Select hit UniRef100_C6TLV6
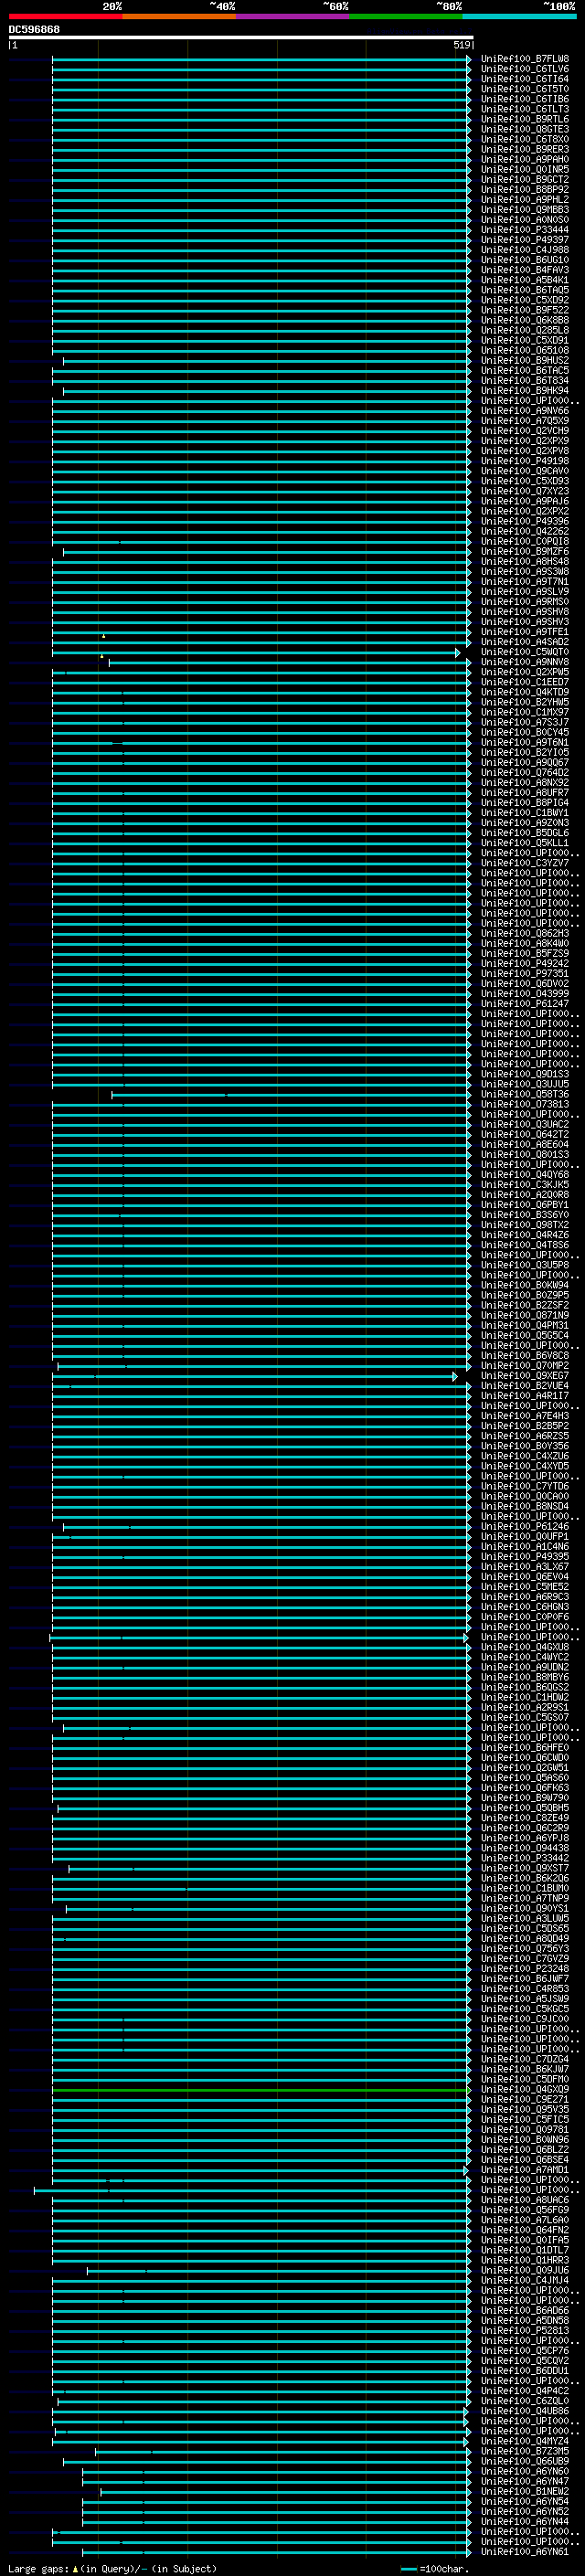 pyautogui.click(x=525, y=69)
